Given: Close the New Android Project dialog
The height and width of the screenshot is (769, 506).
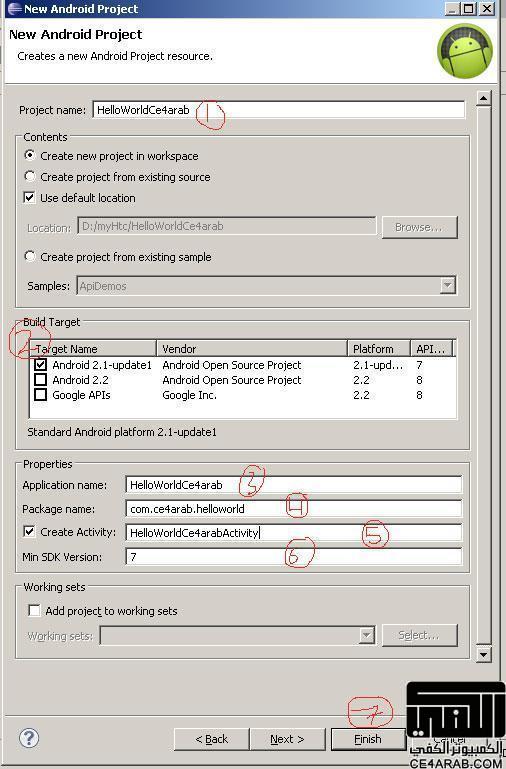Looking at the screenshot, I should click(485, 8).
